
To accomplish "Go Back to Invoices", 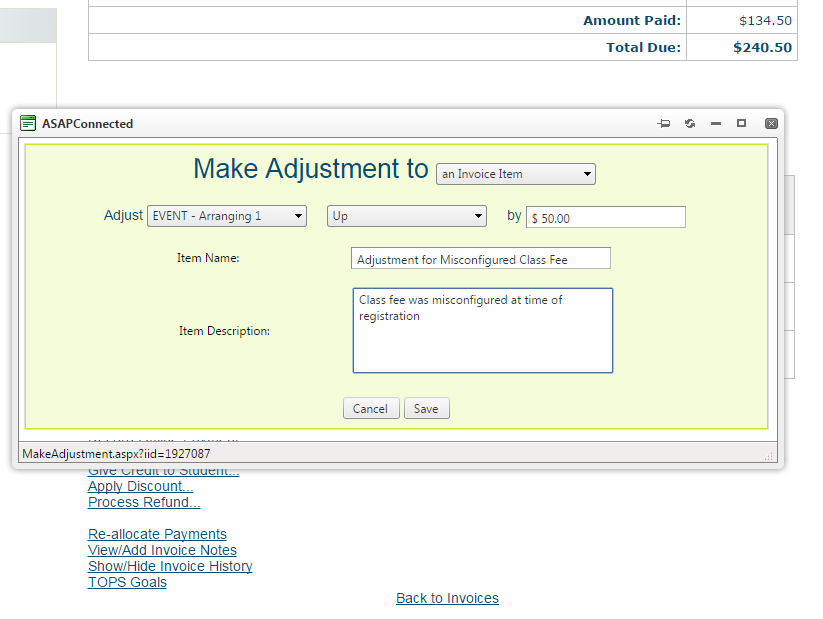I will tap(447, 598).
